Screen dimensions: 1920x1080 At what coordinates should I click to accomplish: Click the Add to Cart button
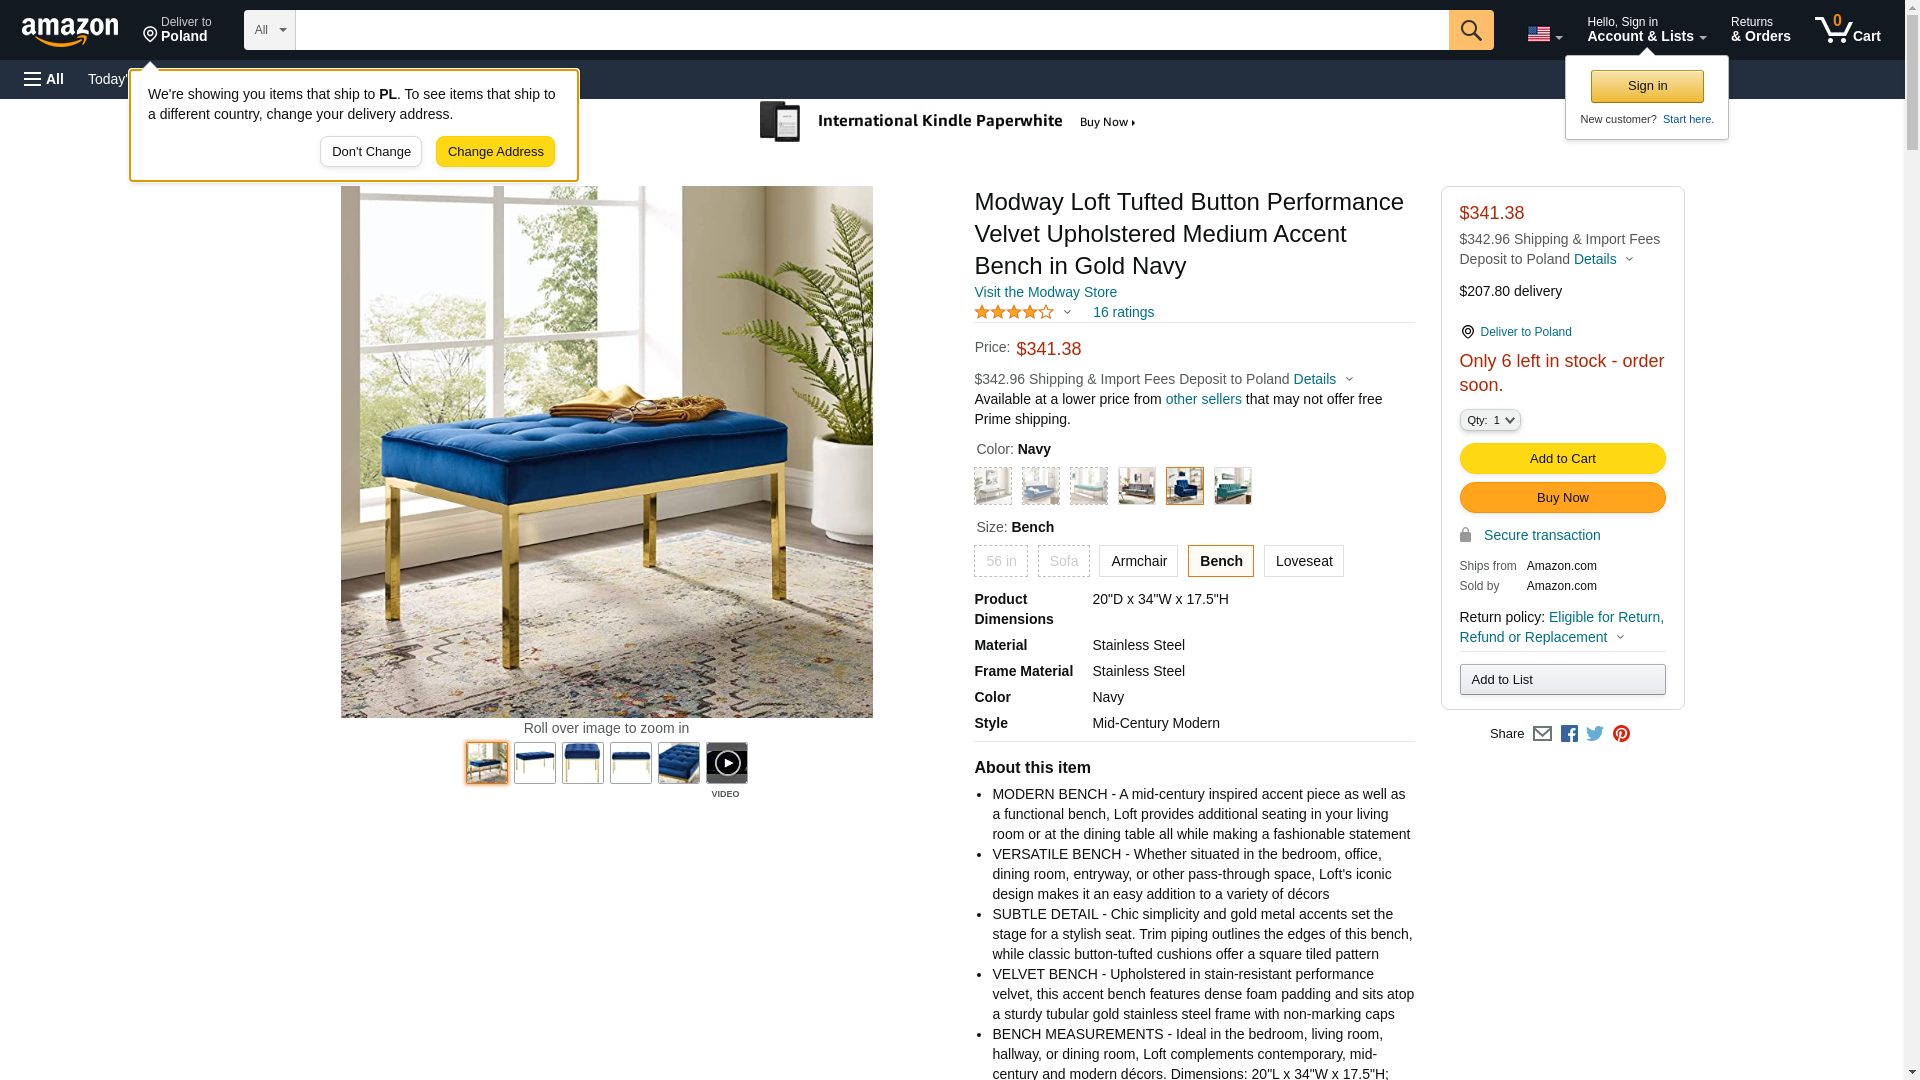[1562, 459]
